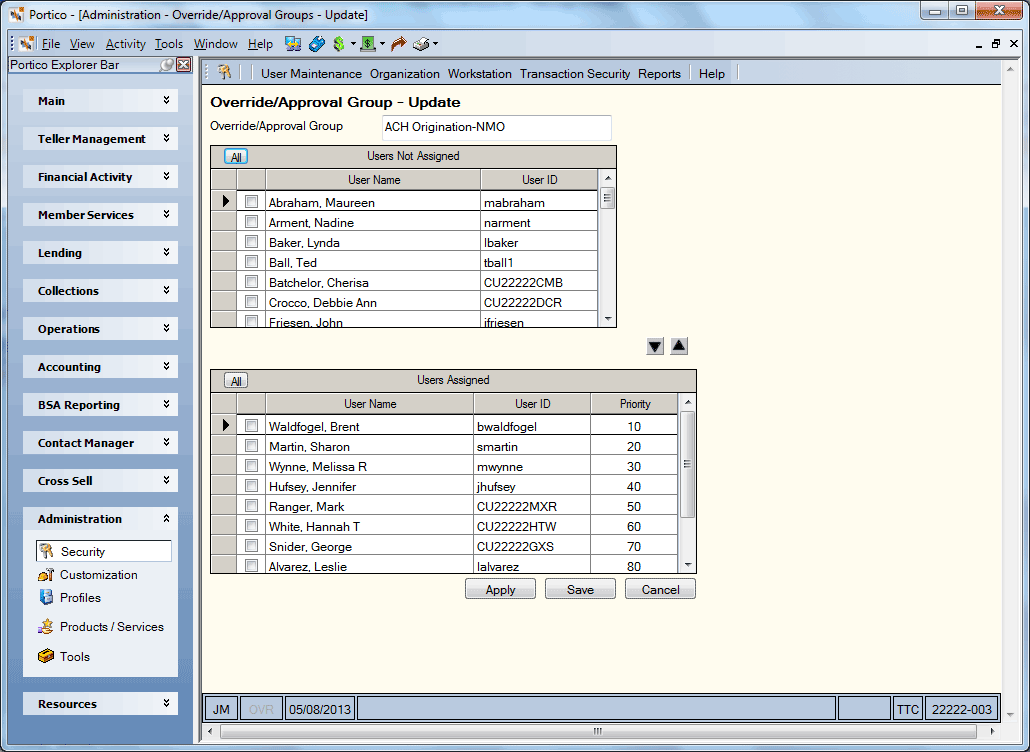Click the Override/Approval Group input field
The width and height of the screenshot is (1030, 752).
coord(497,127)
